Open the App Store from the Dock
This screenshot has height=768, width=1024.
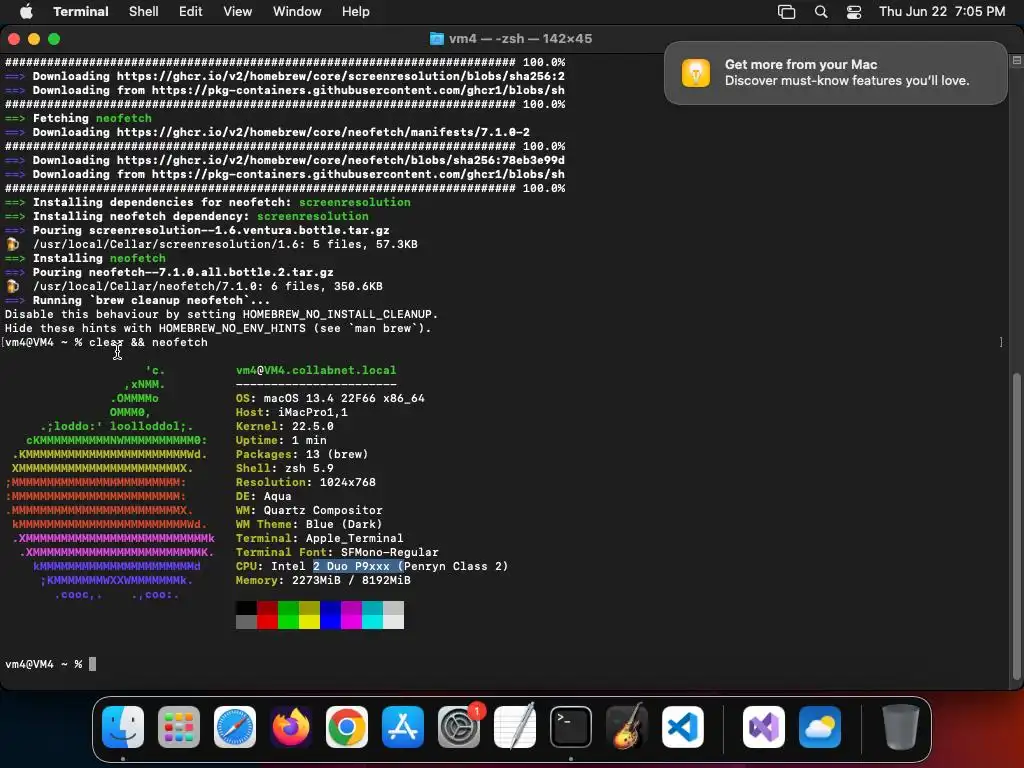[x=403, y=727]
